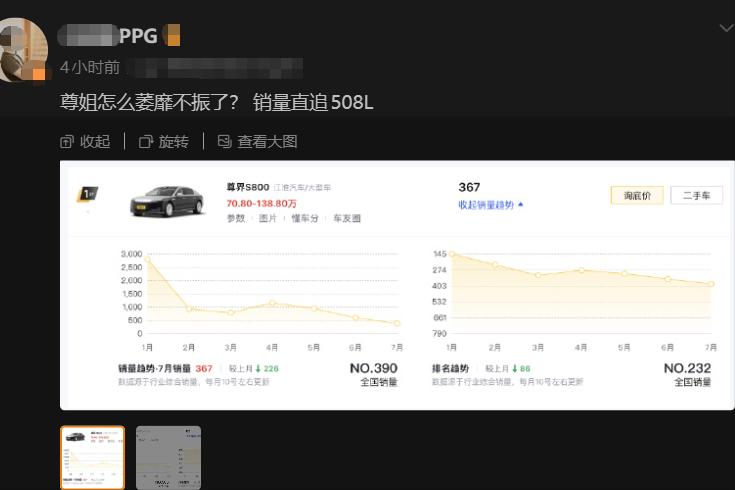This screenshot has height=490, width=735.
Task: Click the rotate icon beside 旋转
Action: 146,142
